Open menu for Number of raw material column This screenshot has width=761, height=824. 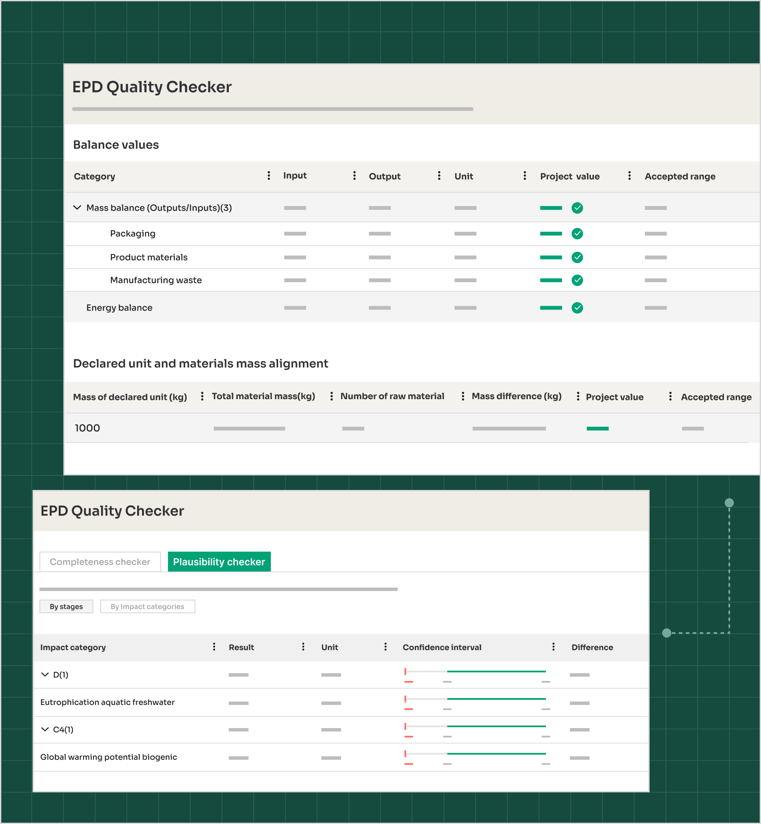(x=462, y=397)
